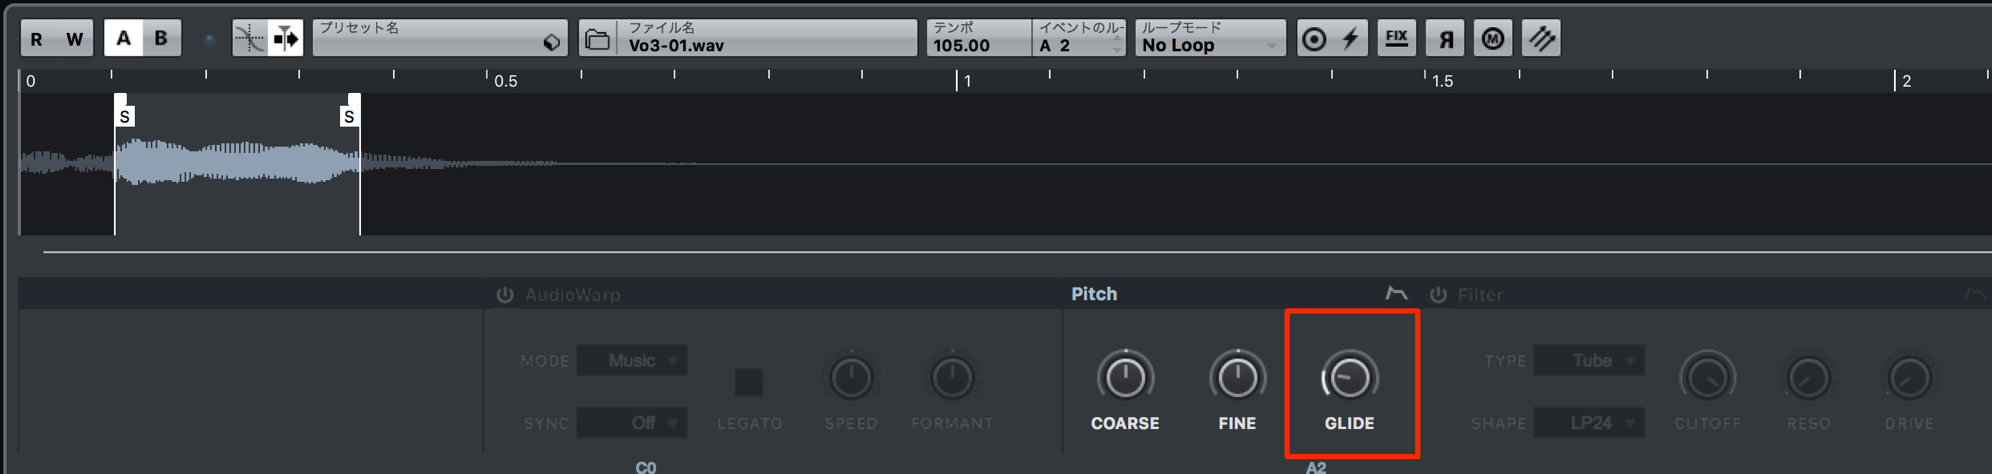The image size is (1992, 474).
Task: Click the diagonal arrows transfer icon
Action: (x=1541, y=39)
